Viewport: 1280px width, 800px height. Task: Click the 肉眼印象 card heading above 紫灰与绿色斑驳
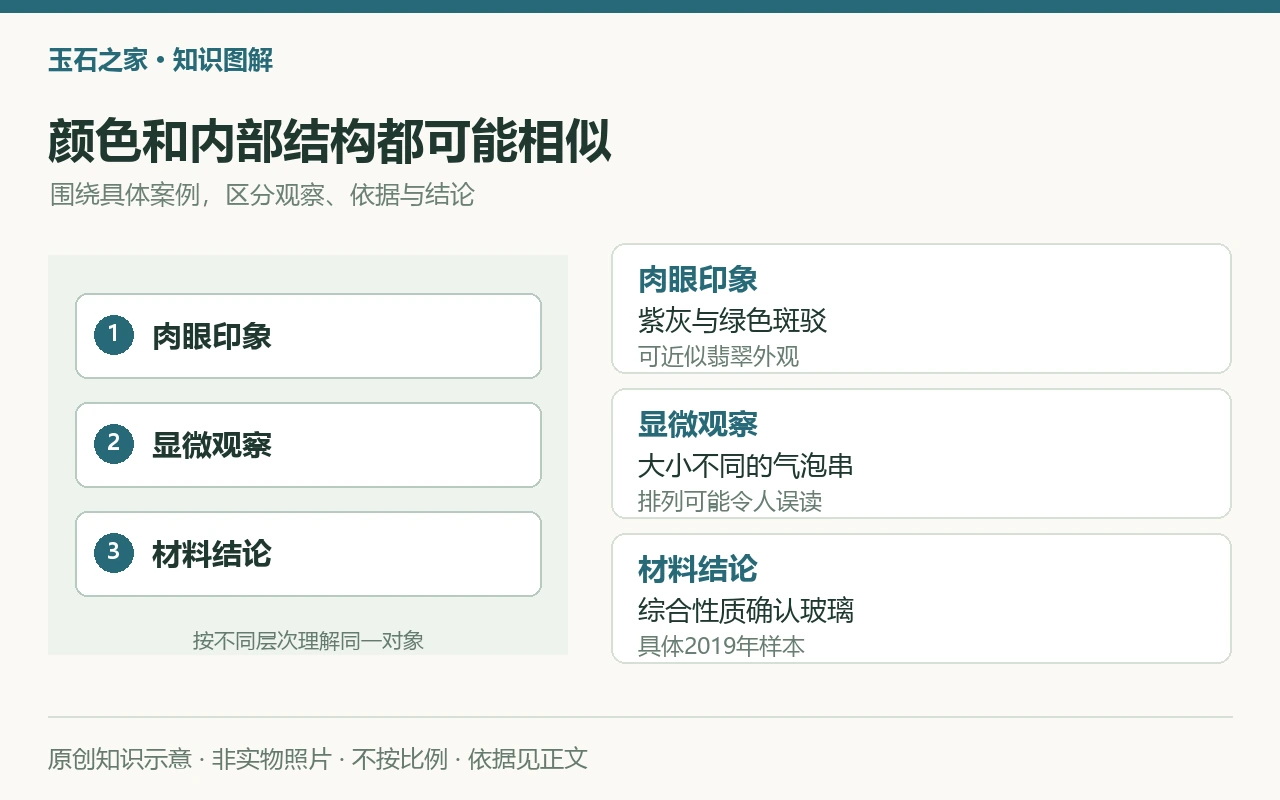pos(698,280)
